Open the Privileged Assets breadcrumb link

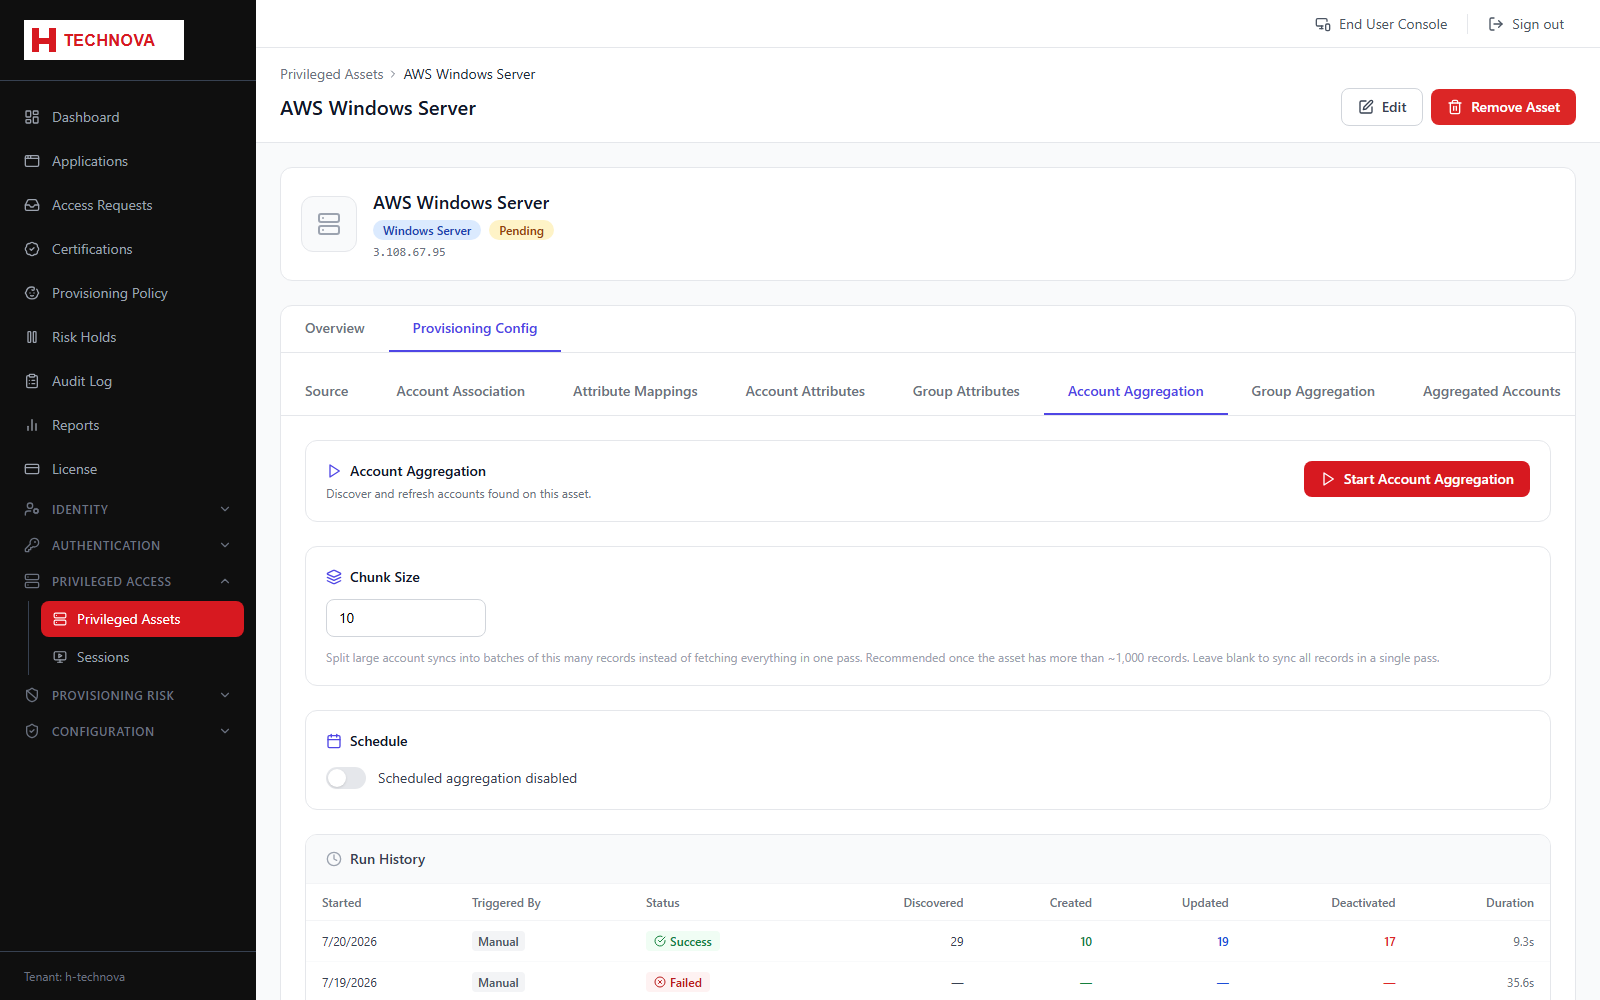click(332, 74)
